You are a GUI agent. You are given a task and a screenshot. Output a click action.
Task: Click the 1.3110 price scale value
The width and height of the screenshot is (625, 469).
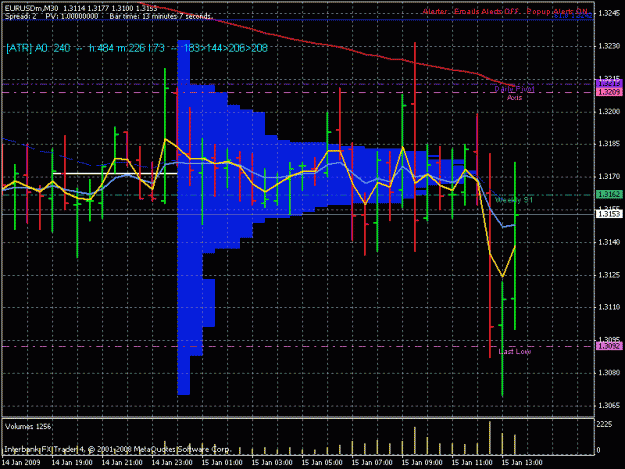(x=609, y=307)
